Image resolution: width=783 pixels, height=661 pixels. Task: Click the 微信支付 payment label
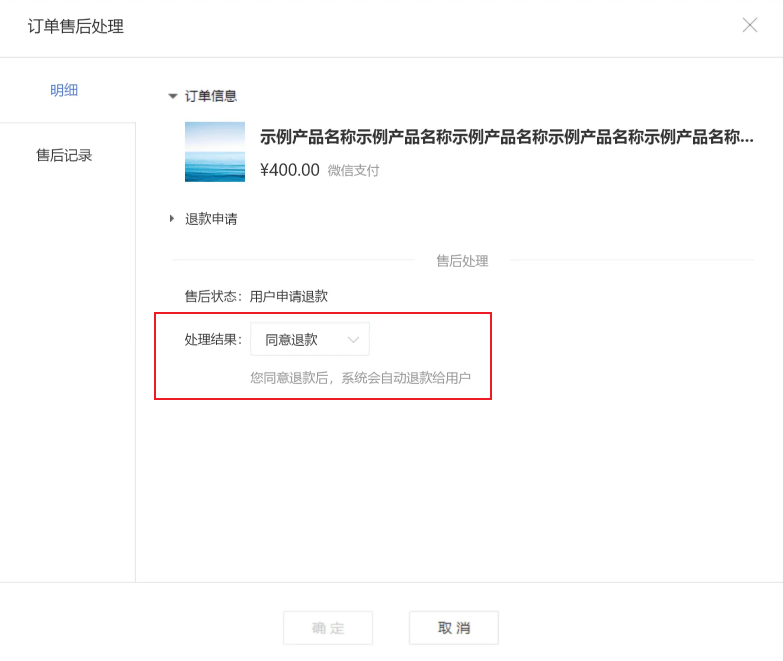click(354, 171)
